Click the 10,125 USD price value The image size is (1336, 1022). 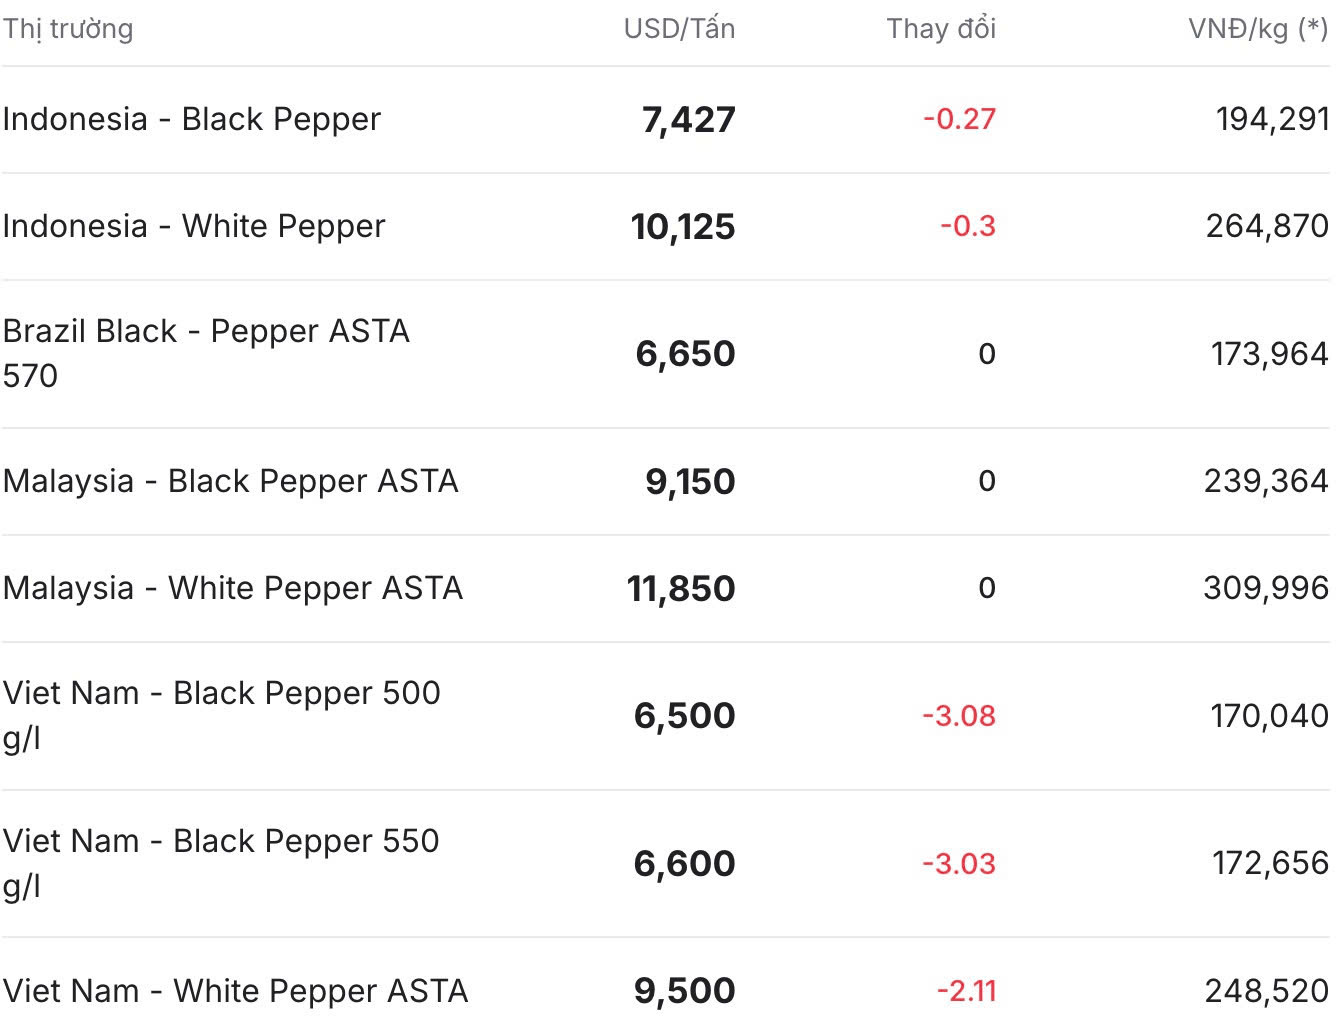click(683, 227)
